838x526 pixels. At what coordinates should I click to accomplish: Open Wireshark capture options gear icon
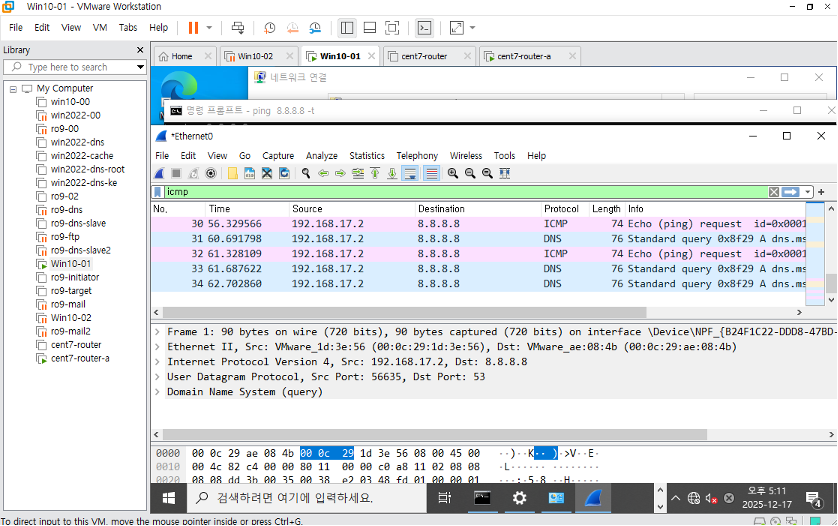click(211, 173)
